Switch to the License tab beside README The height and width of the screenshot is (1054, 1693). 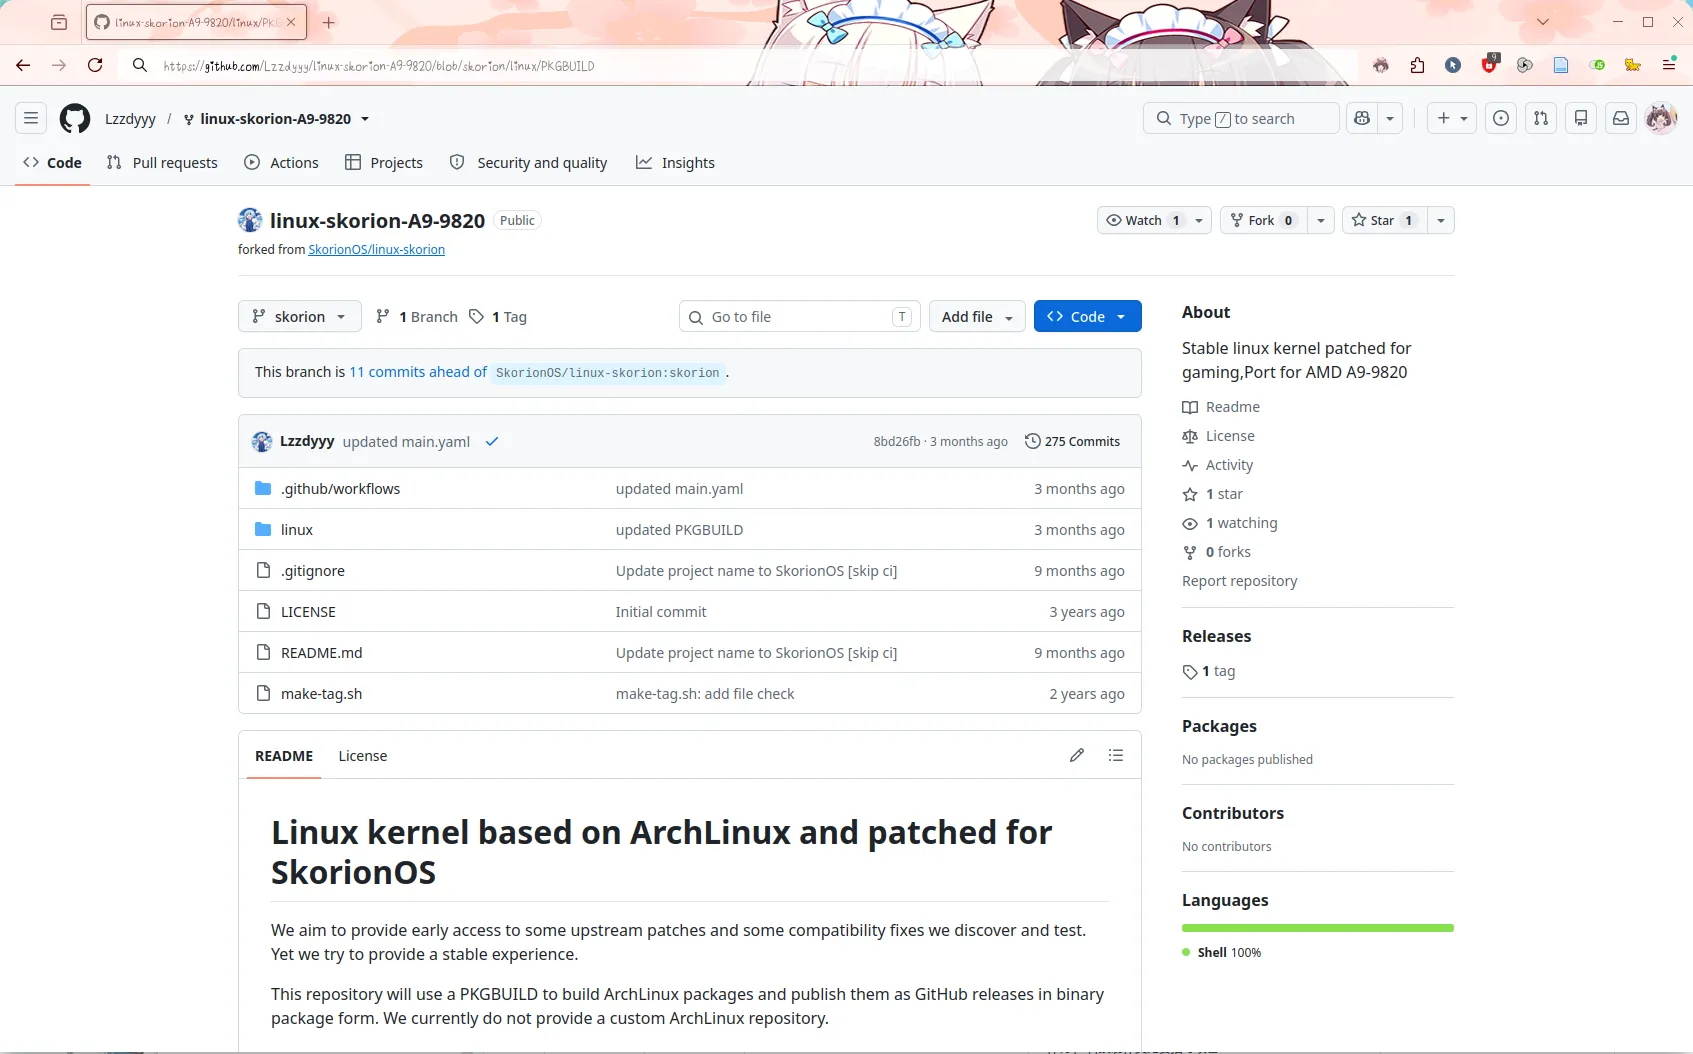click(x=362, y=755)
